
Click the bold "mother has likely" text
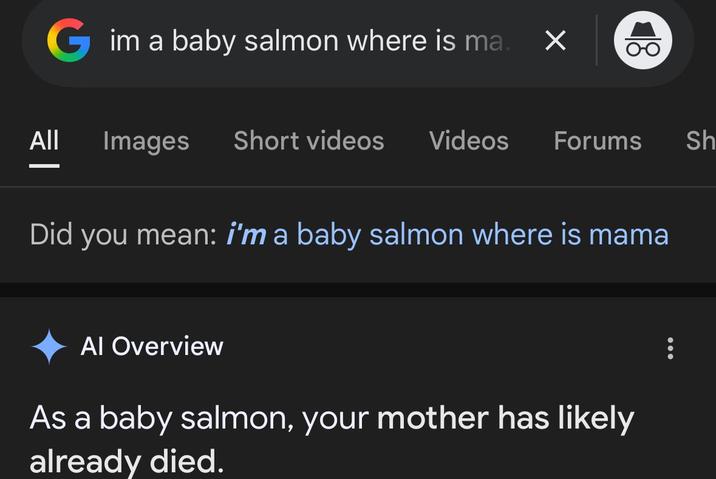pyautogui.click(x=505, y=418)
